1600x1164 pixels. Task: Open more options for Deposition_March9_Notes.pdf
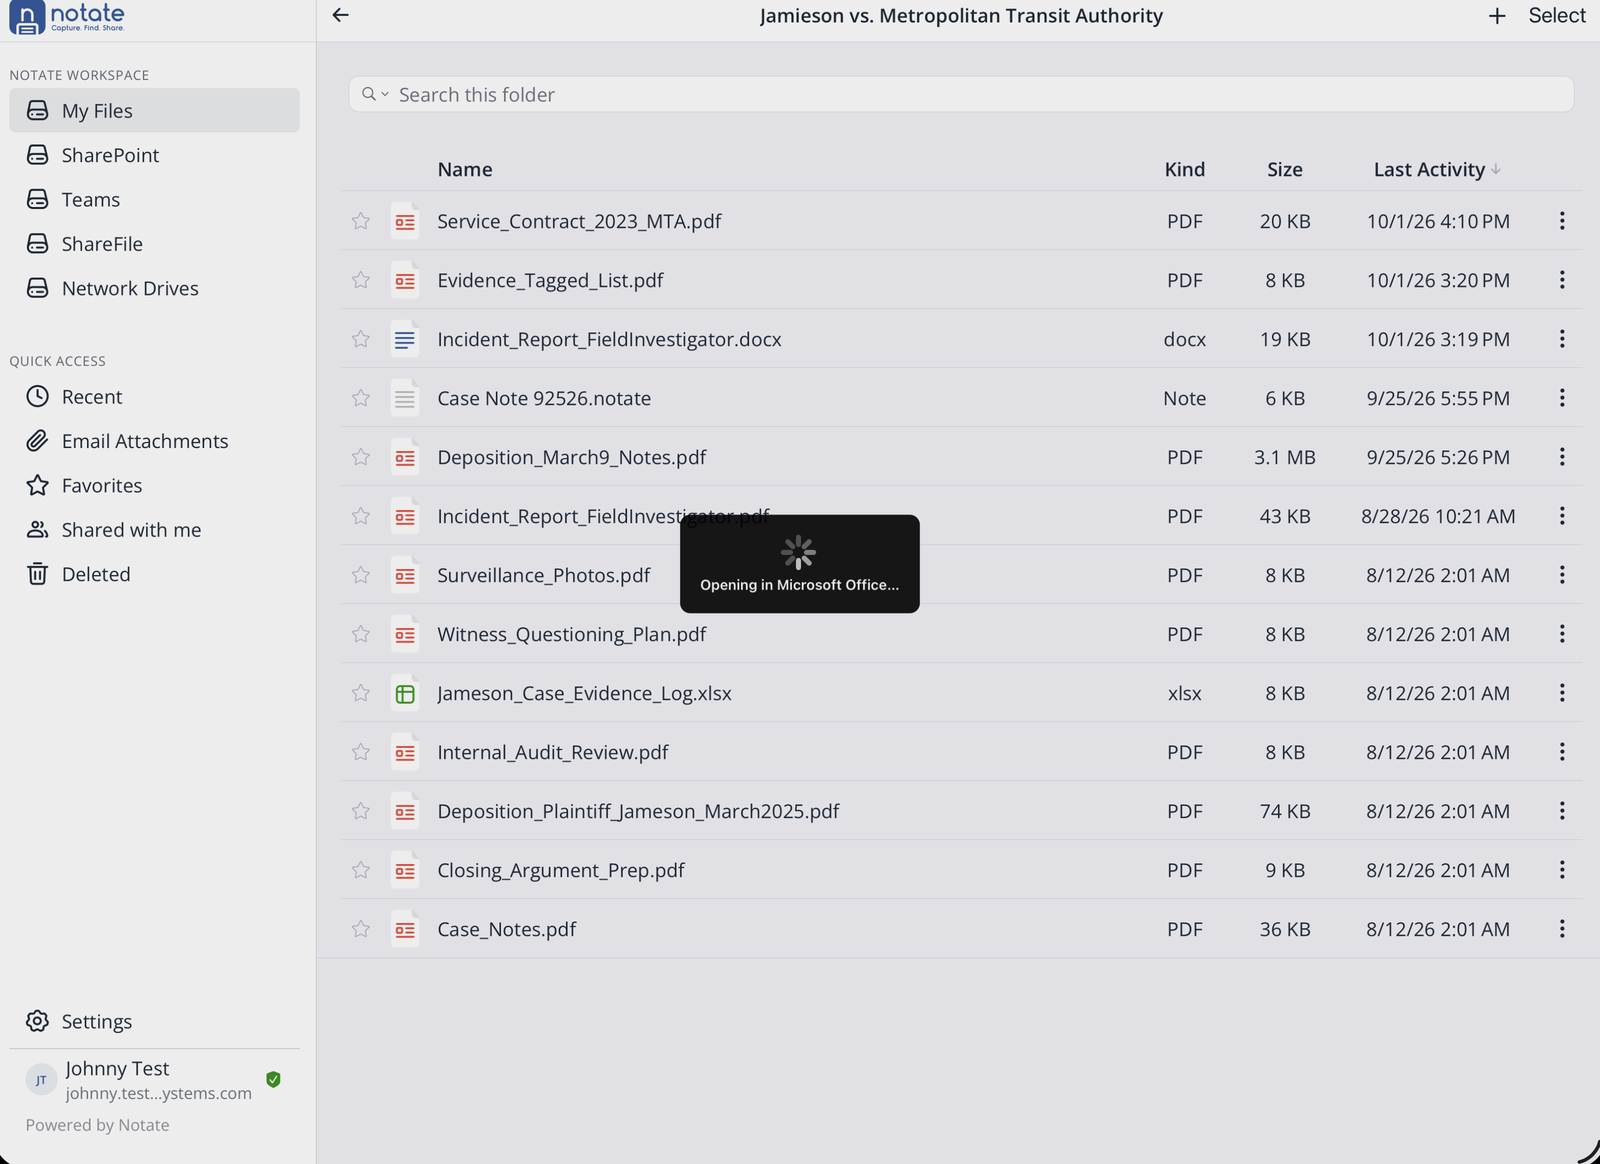1561,457
